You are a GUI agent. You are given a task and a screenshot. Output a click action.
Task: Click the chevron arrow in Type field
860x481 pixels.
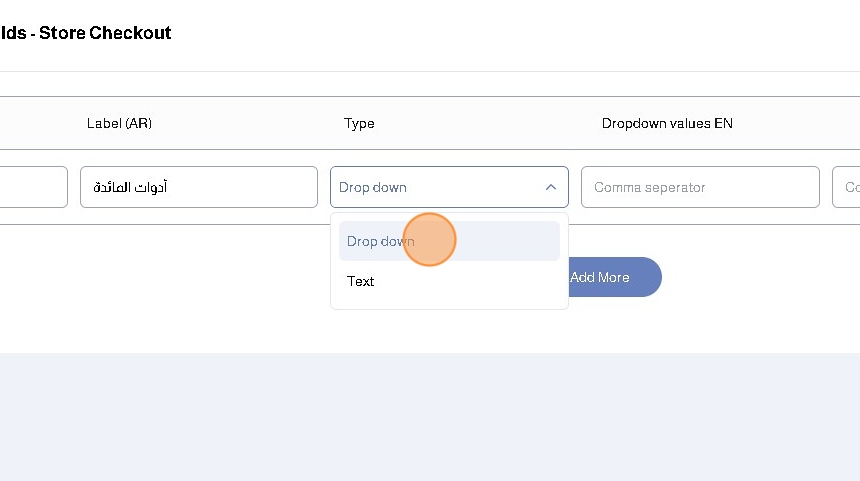[x=550, y=187]
